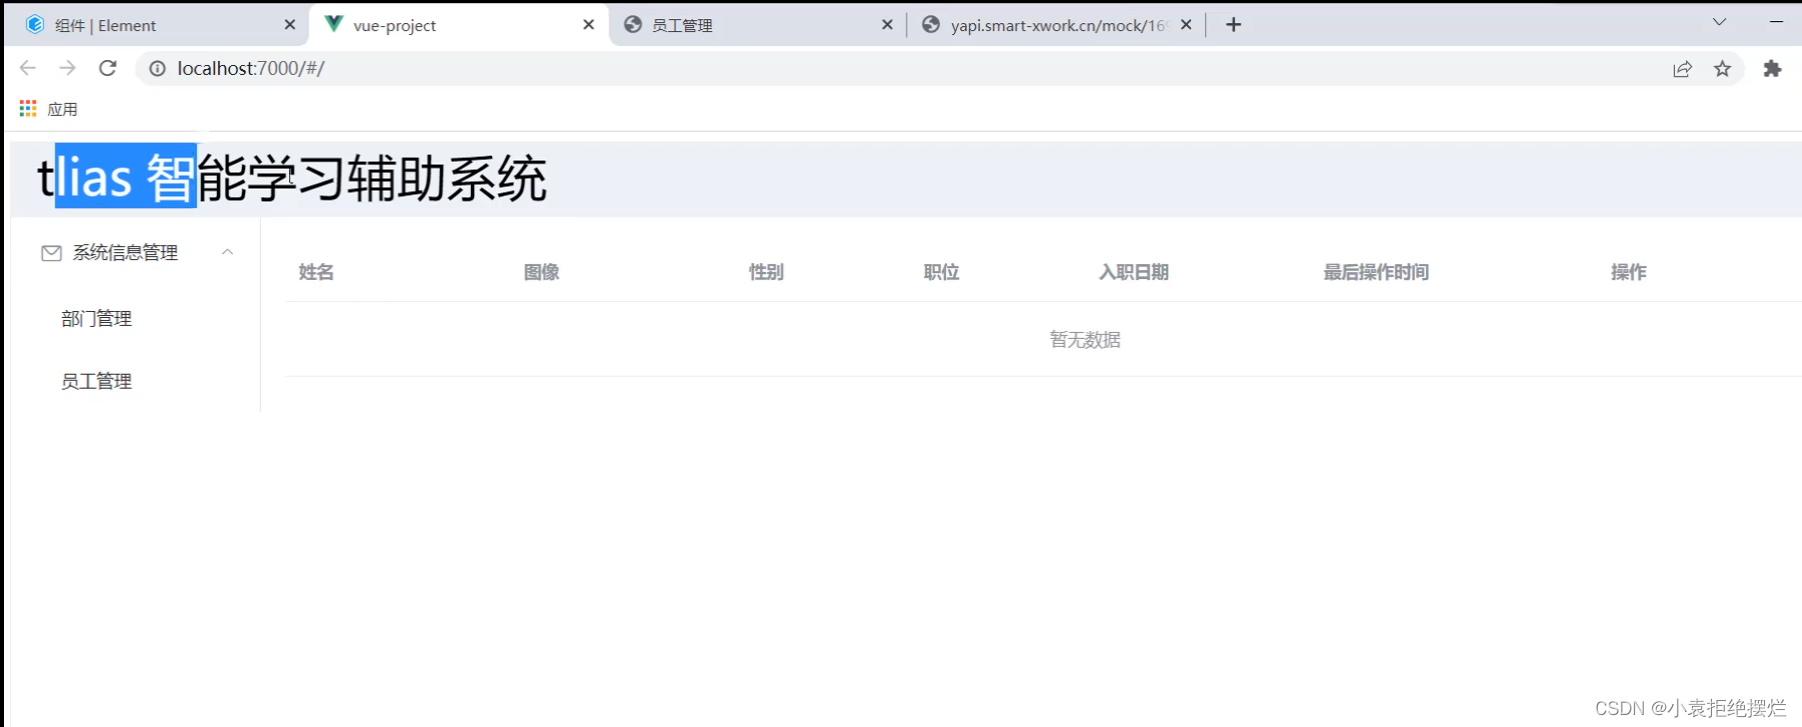
Task: Close the vue-project tab
Action: [589, 25]
